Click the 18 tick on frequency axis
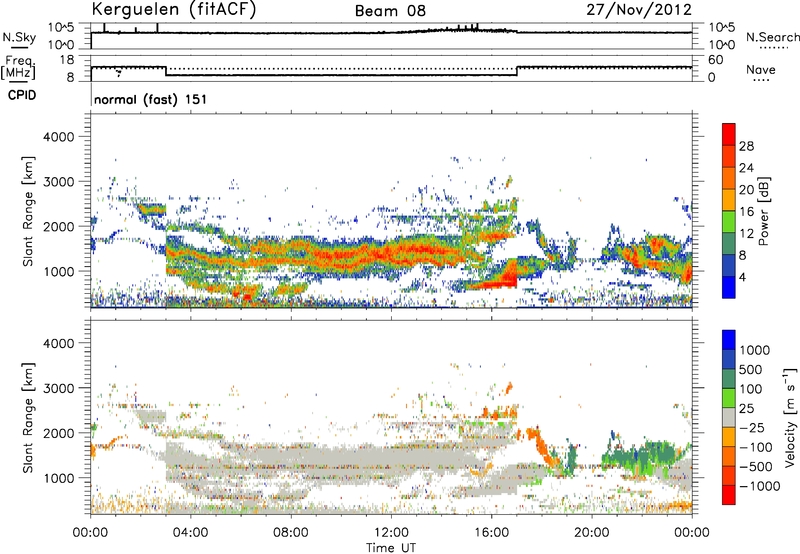 pos(66,60)
